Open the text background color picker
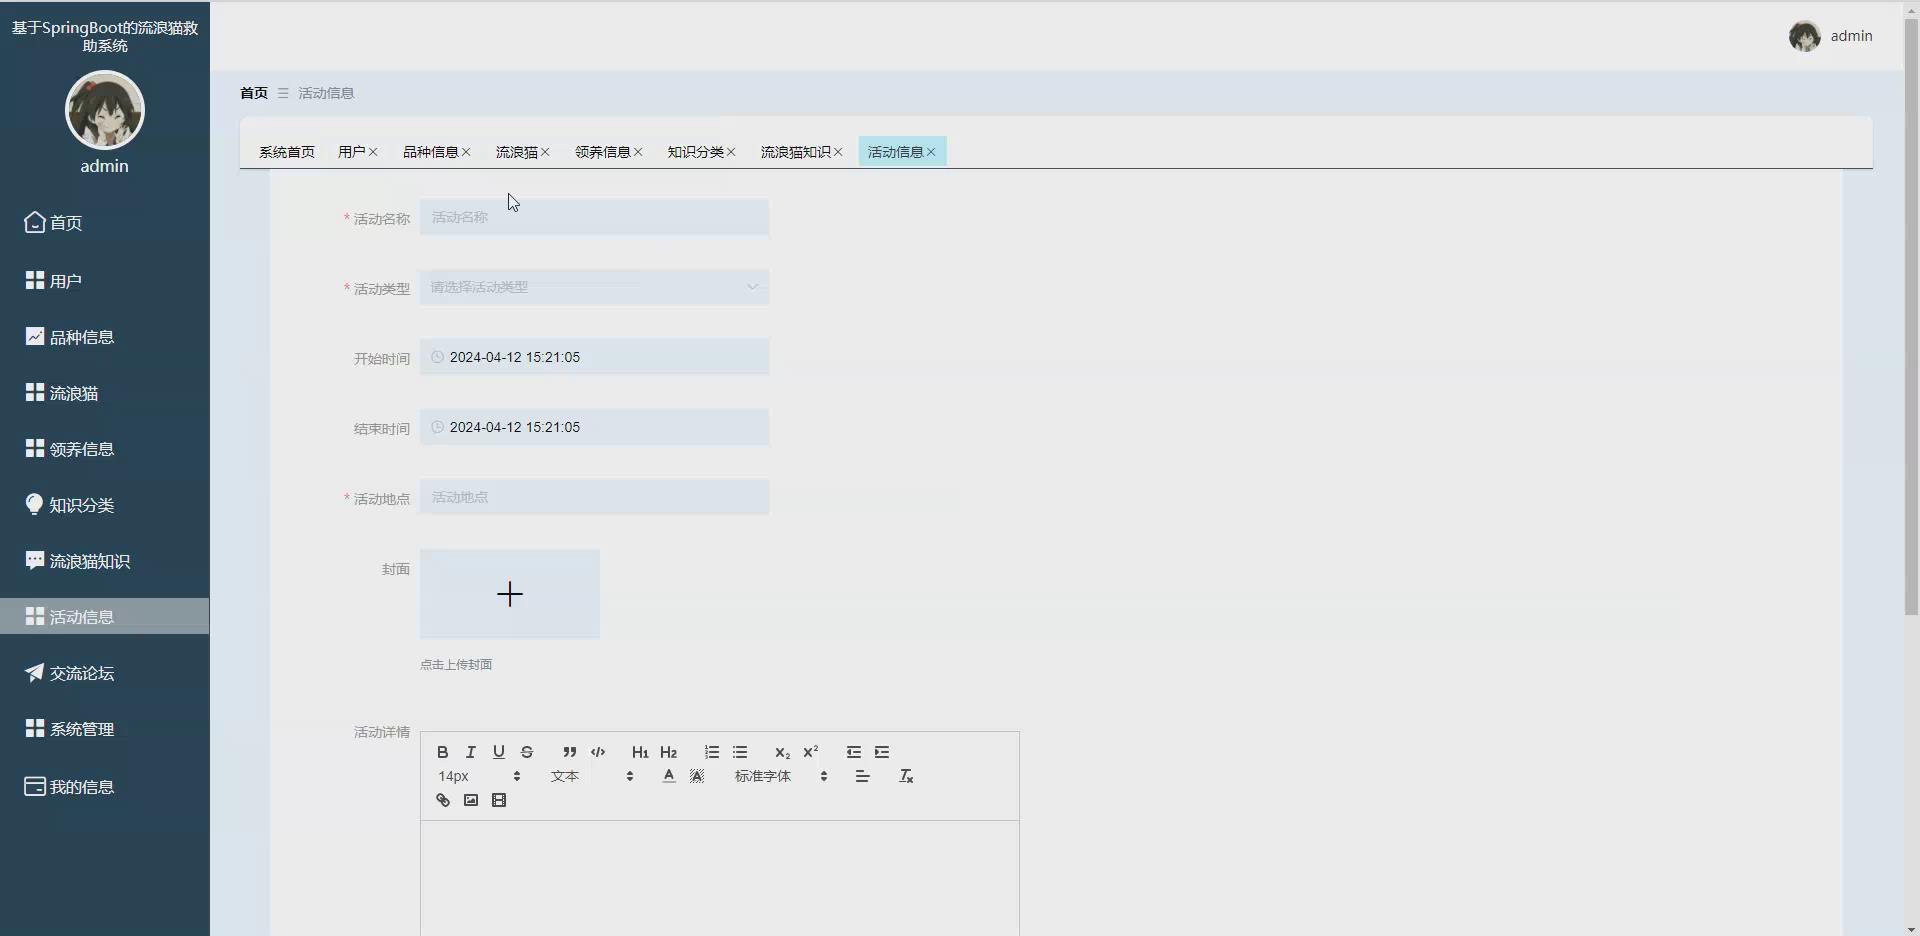Viewport: 1920px width, 936px height. point(697,776)
